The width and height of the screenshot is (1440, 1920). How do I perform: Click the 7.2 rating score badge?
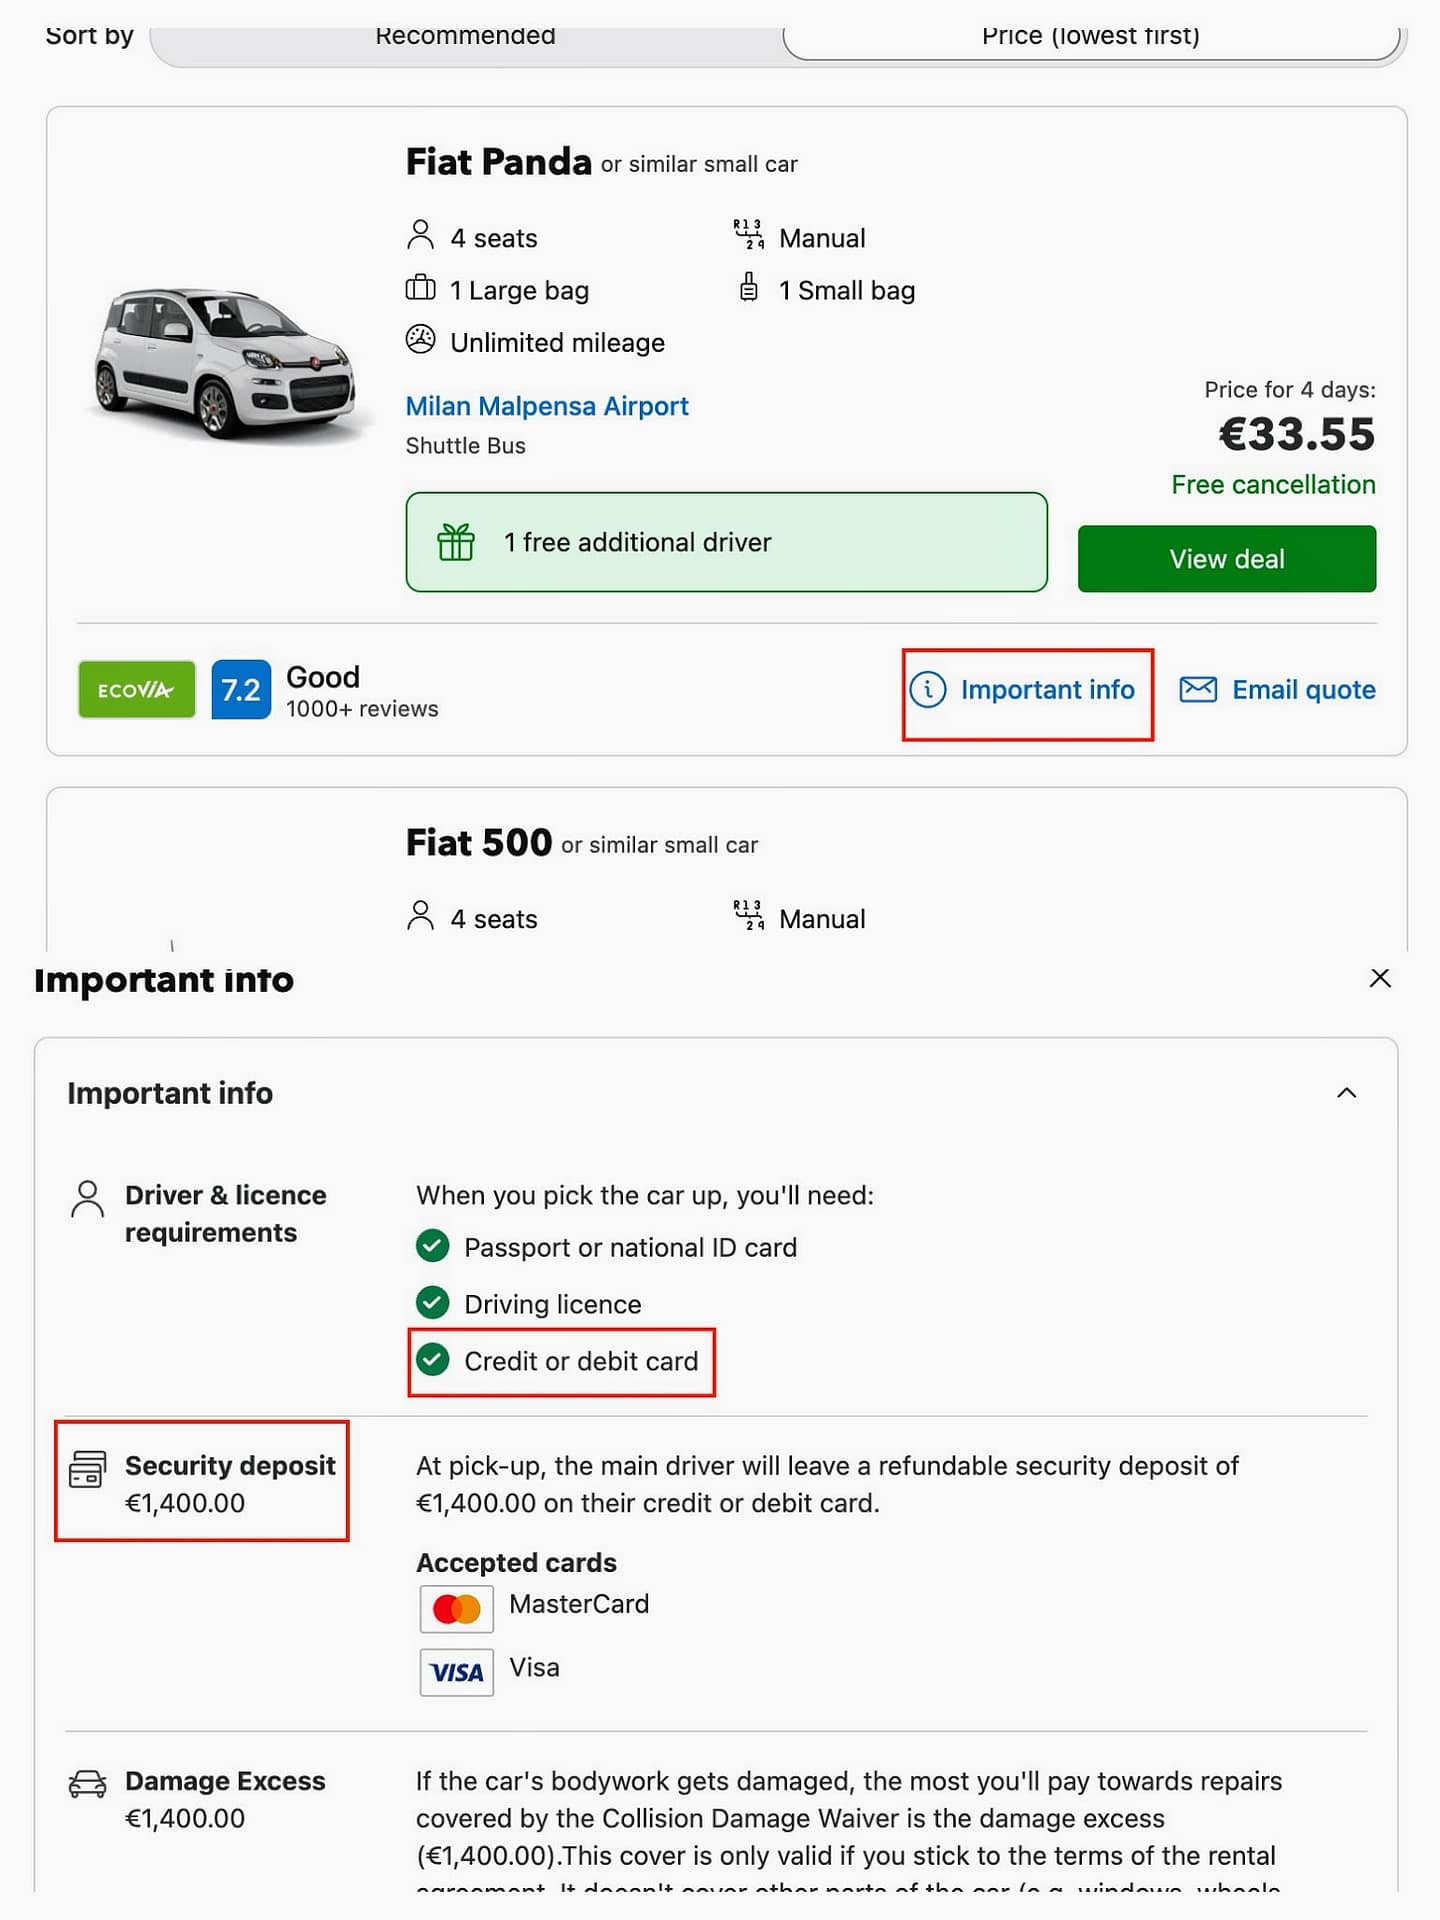[x=241, y=689]
